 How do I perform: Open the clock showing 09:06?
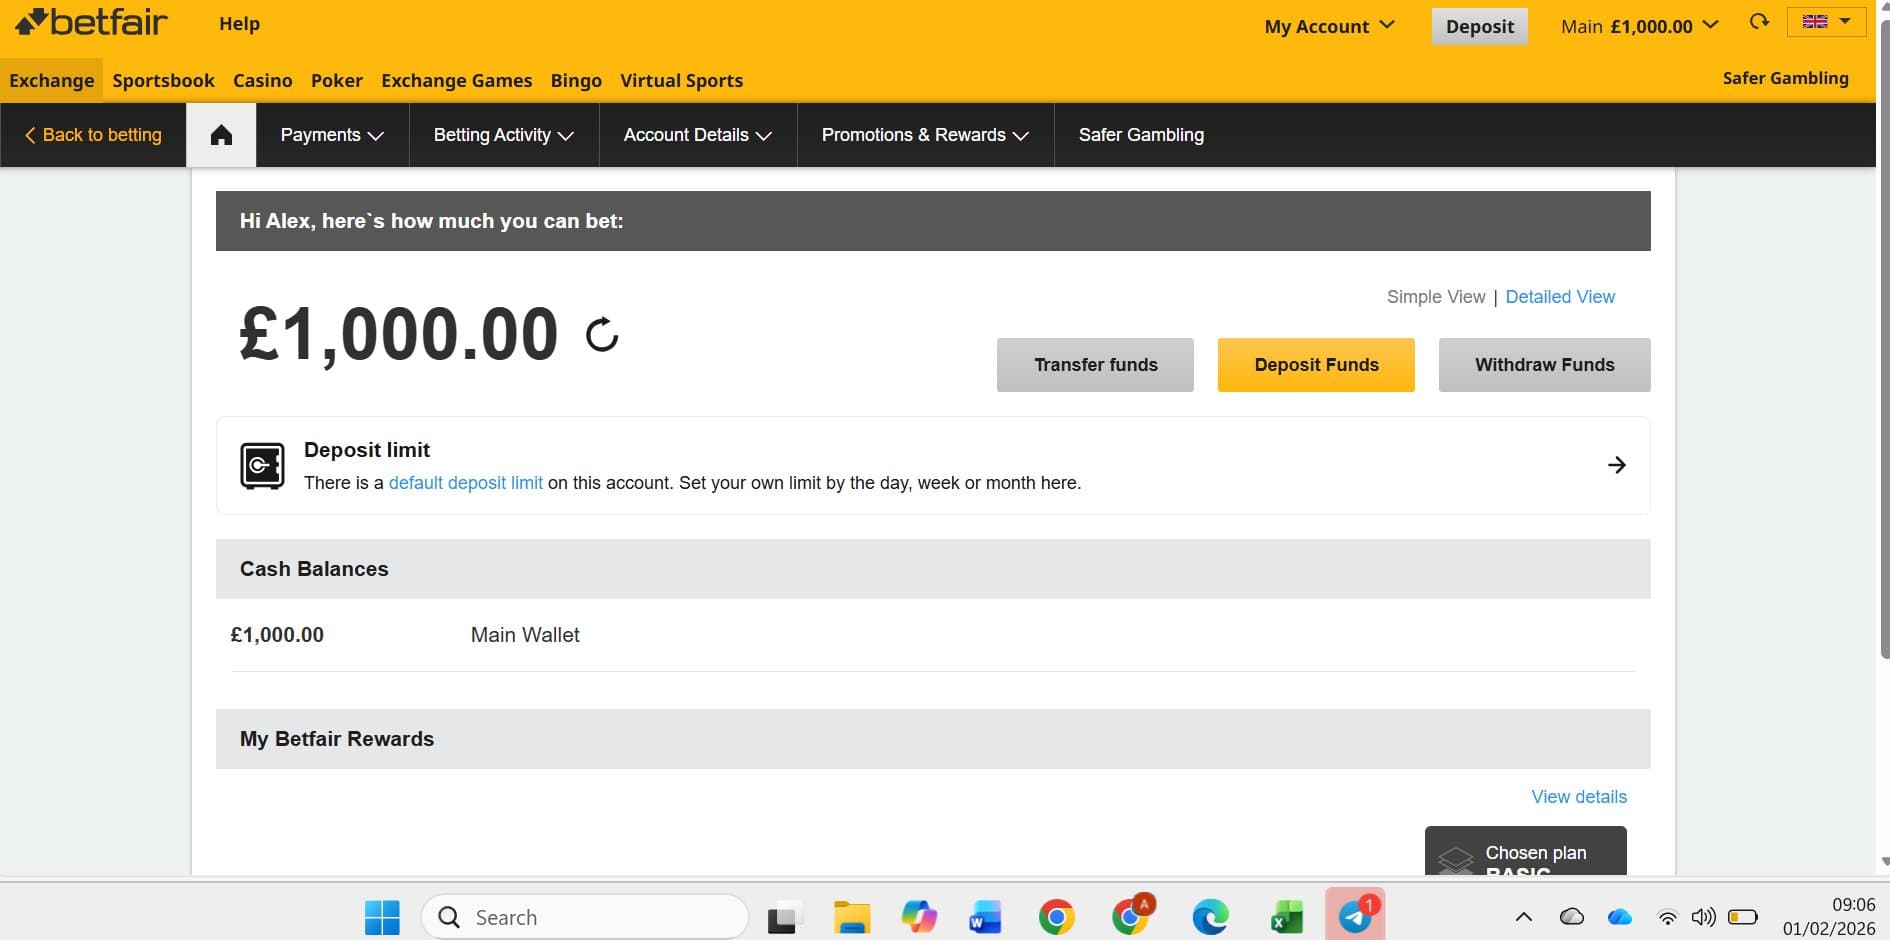pos(1828,916)
